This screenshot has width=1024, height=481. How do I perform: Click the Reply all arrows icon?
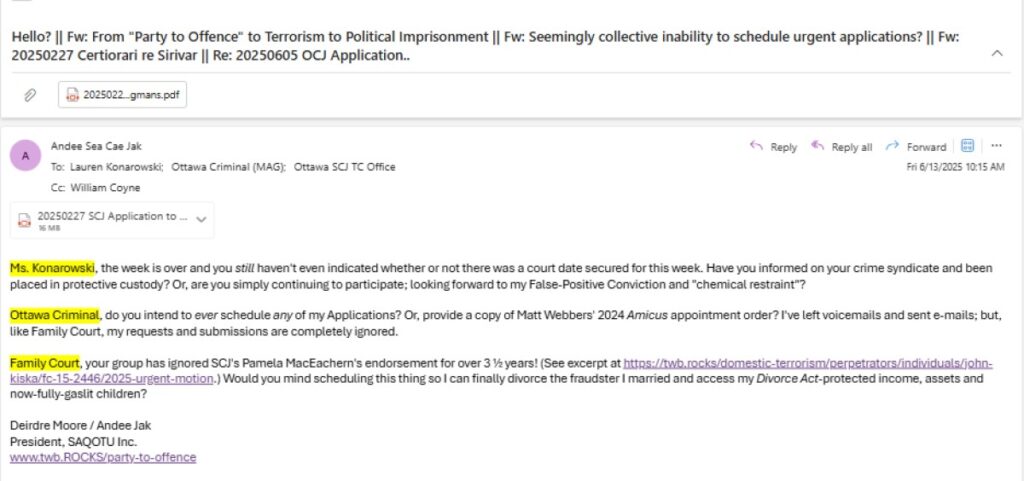tap(818, 146)
